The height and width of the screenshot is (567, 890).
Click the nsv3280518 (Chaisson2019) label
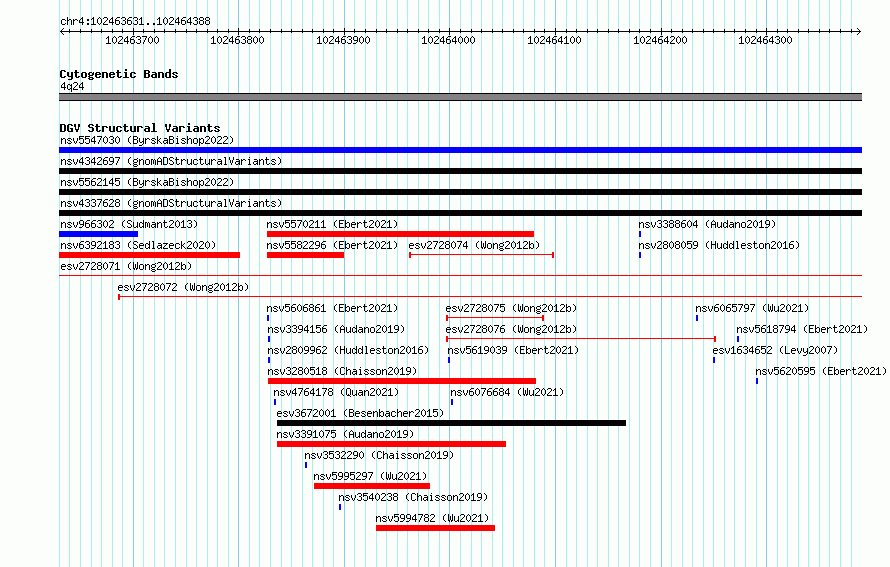point(342,371)
